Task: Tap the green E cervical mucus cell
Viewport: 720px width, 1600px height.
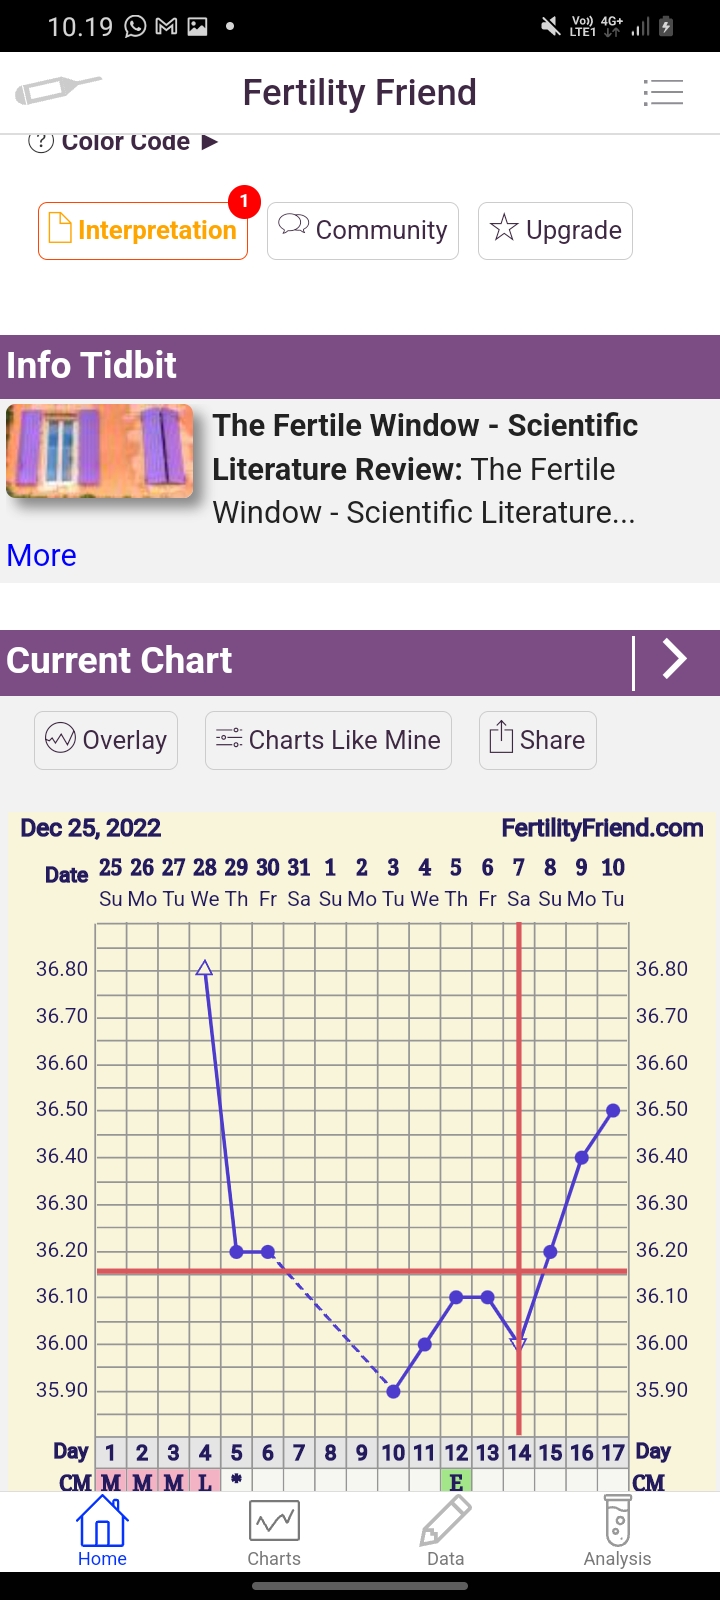Action: click(456, 1481)
